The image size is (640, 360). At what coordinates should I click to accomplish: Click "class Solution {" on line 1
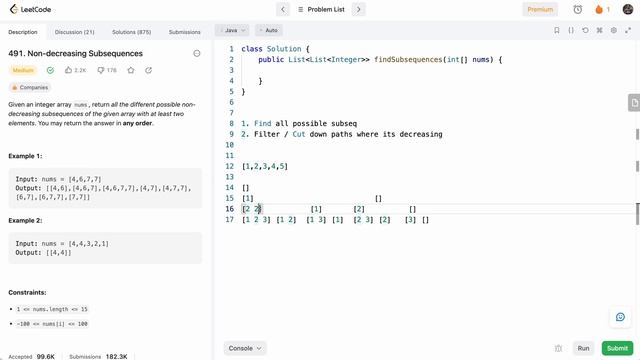tap(276, 49)
